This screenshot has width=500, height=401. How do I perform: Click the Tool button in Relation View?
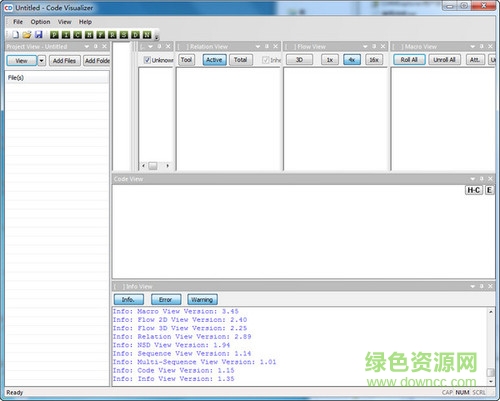click(x=186, y=60)
